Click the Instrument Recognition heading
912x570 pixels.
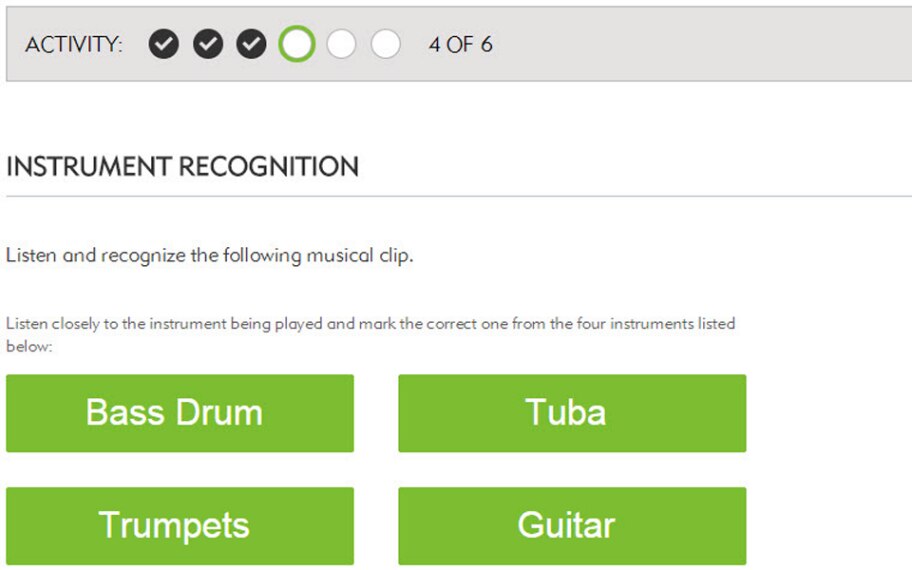182,166
